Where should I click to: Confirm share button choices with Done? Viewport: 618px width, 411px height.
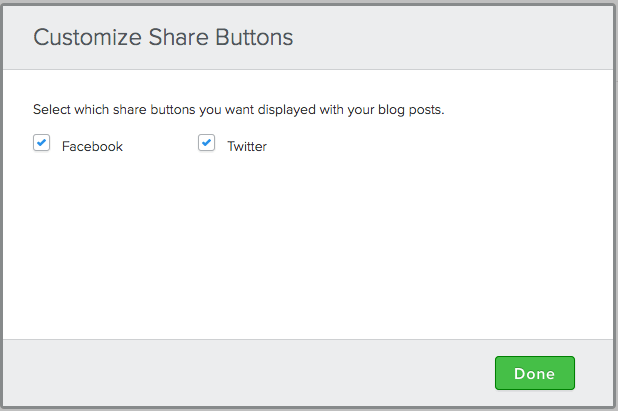(535, 373)
